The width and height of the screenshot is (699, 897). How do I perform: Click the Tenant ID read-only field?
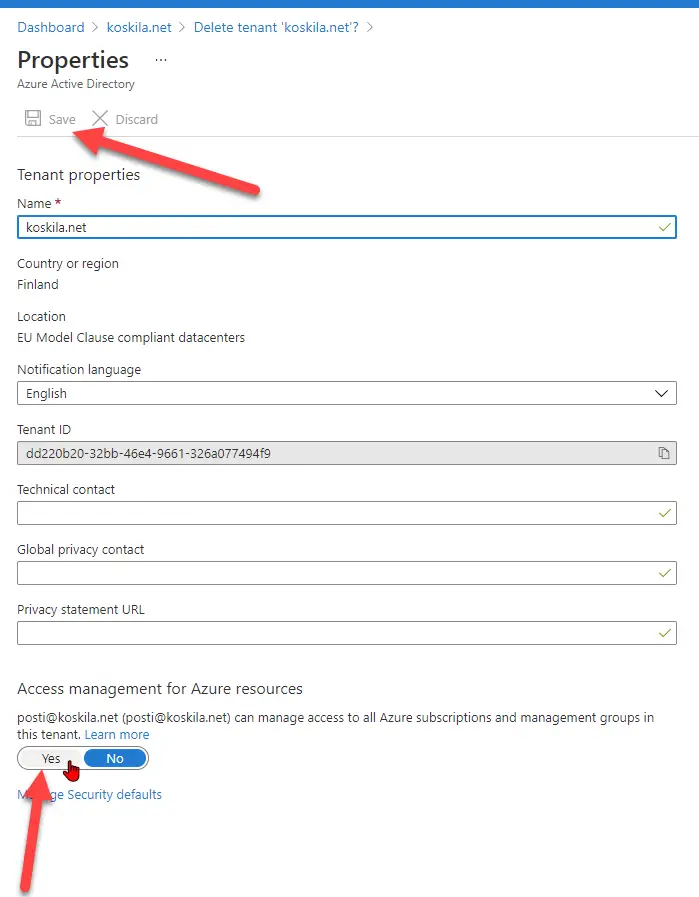330,453
